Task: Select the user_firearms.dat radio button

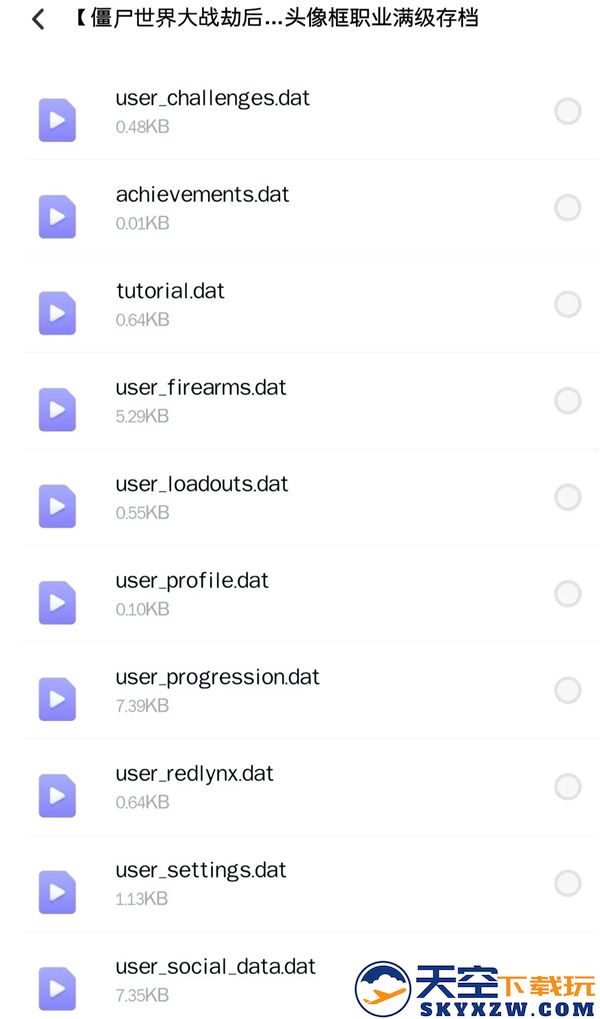Action: (567, 401)
